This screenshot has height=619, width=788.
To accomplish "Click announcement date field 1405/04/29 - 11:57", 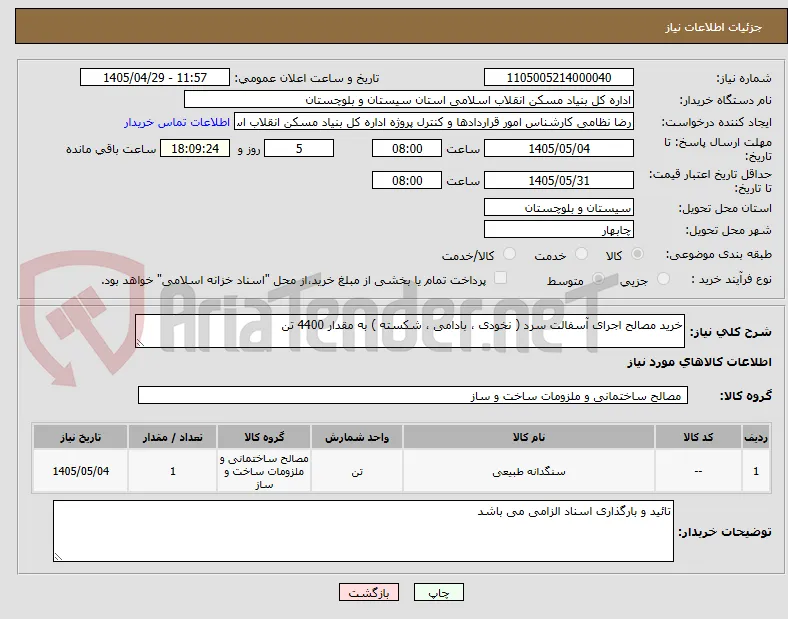I will 155,77.
